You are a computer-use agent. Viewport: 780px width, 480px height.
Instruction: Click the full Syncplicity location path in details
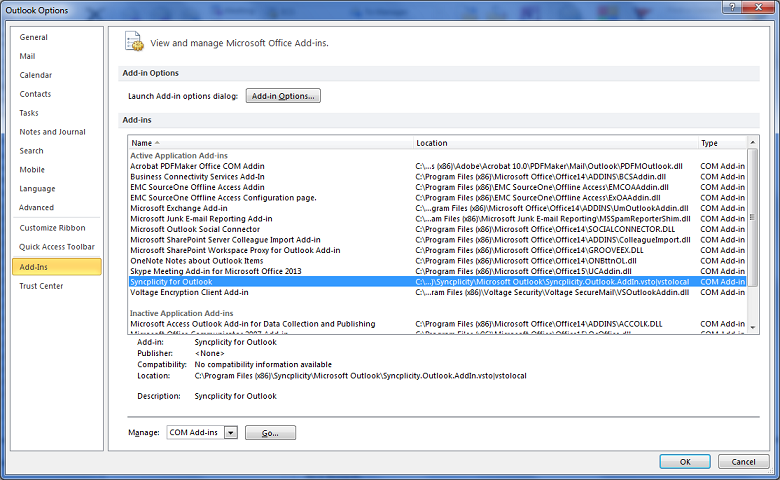360,376
